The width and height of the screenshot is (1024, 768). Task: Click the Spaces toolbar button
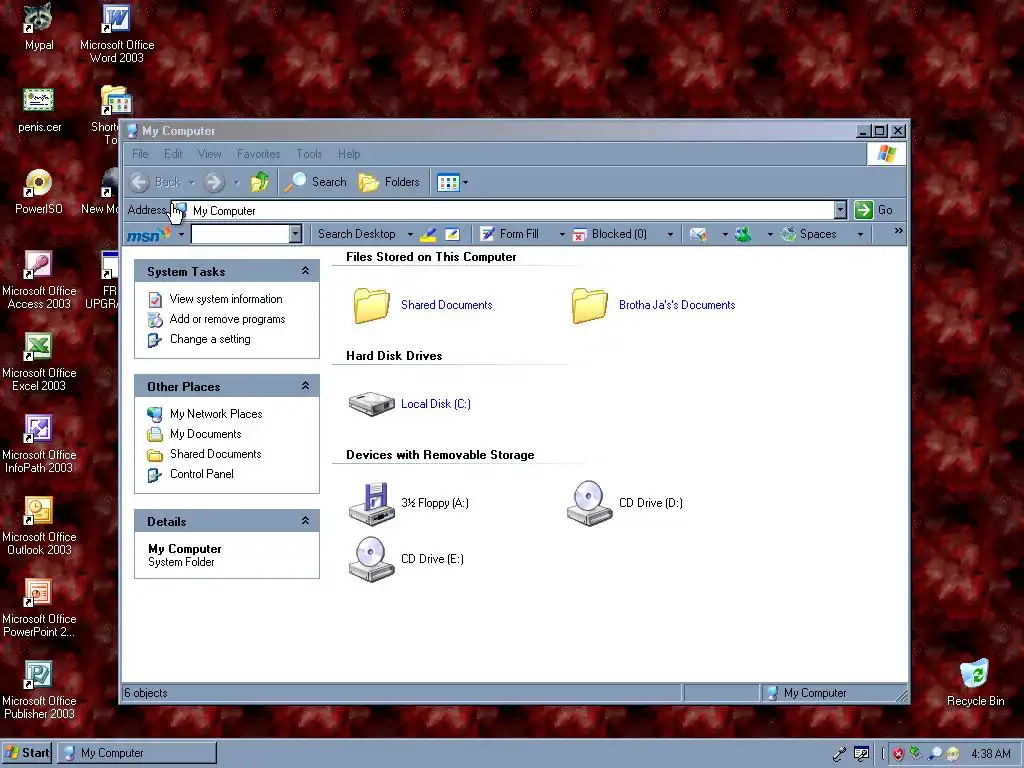point(809,234)
